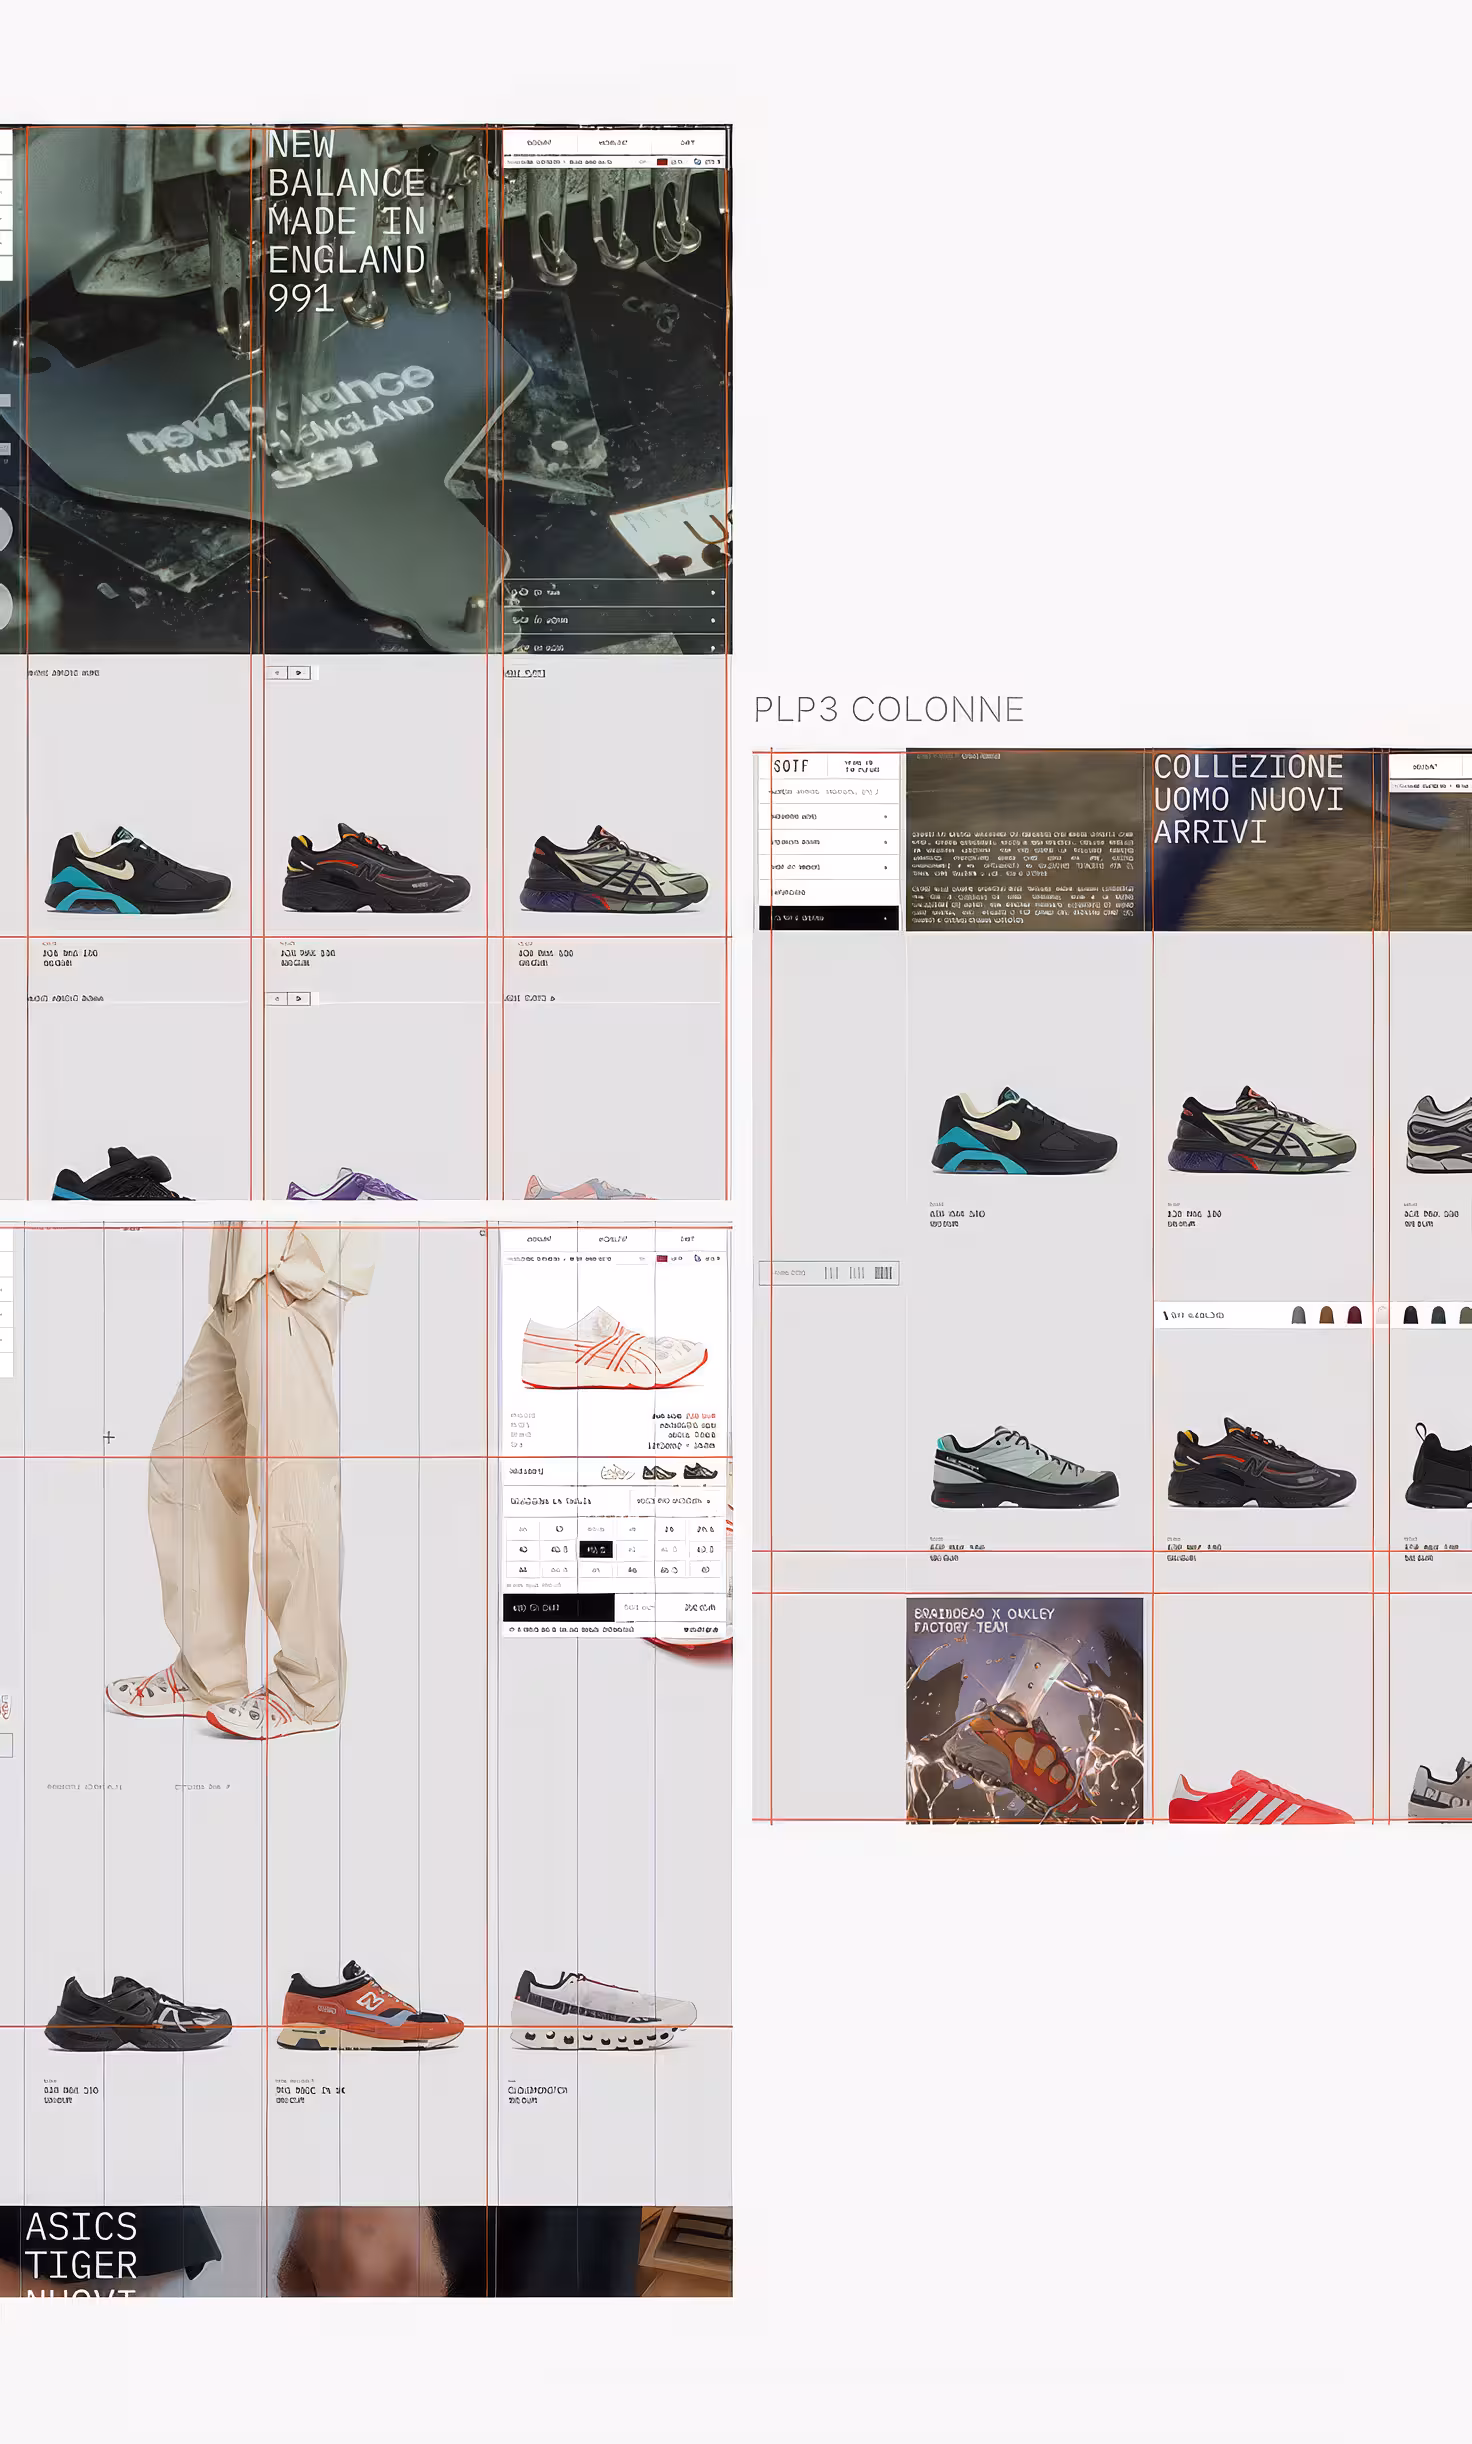Click the white and red Asics product image
This screenshot has height=2444, width=1472.
615,1346
